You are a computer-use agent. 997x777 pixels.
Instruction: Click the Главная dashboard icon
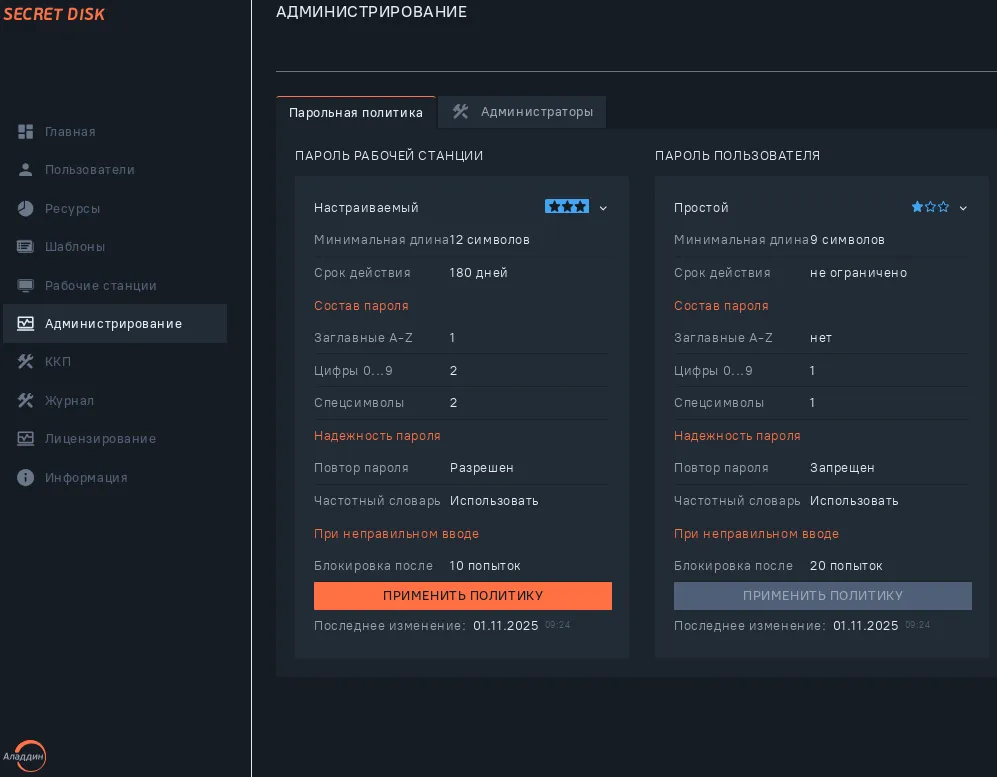coord(25,132)
